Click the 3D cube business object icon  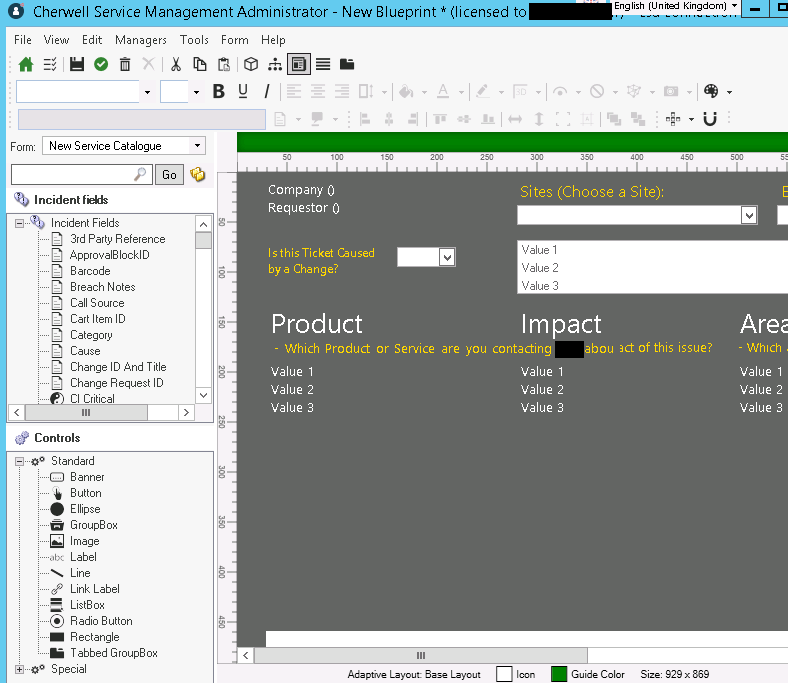coord(251,65)
